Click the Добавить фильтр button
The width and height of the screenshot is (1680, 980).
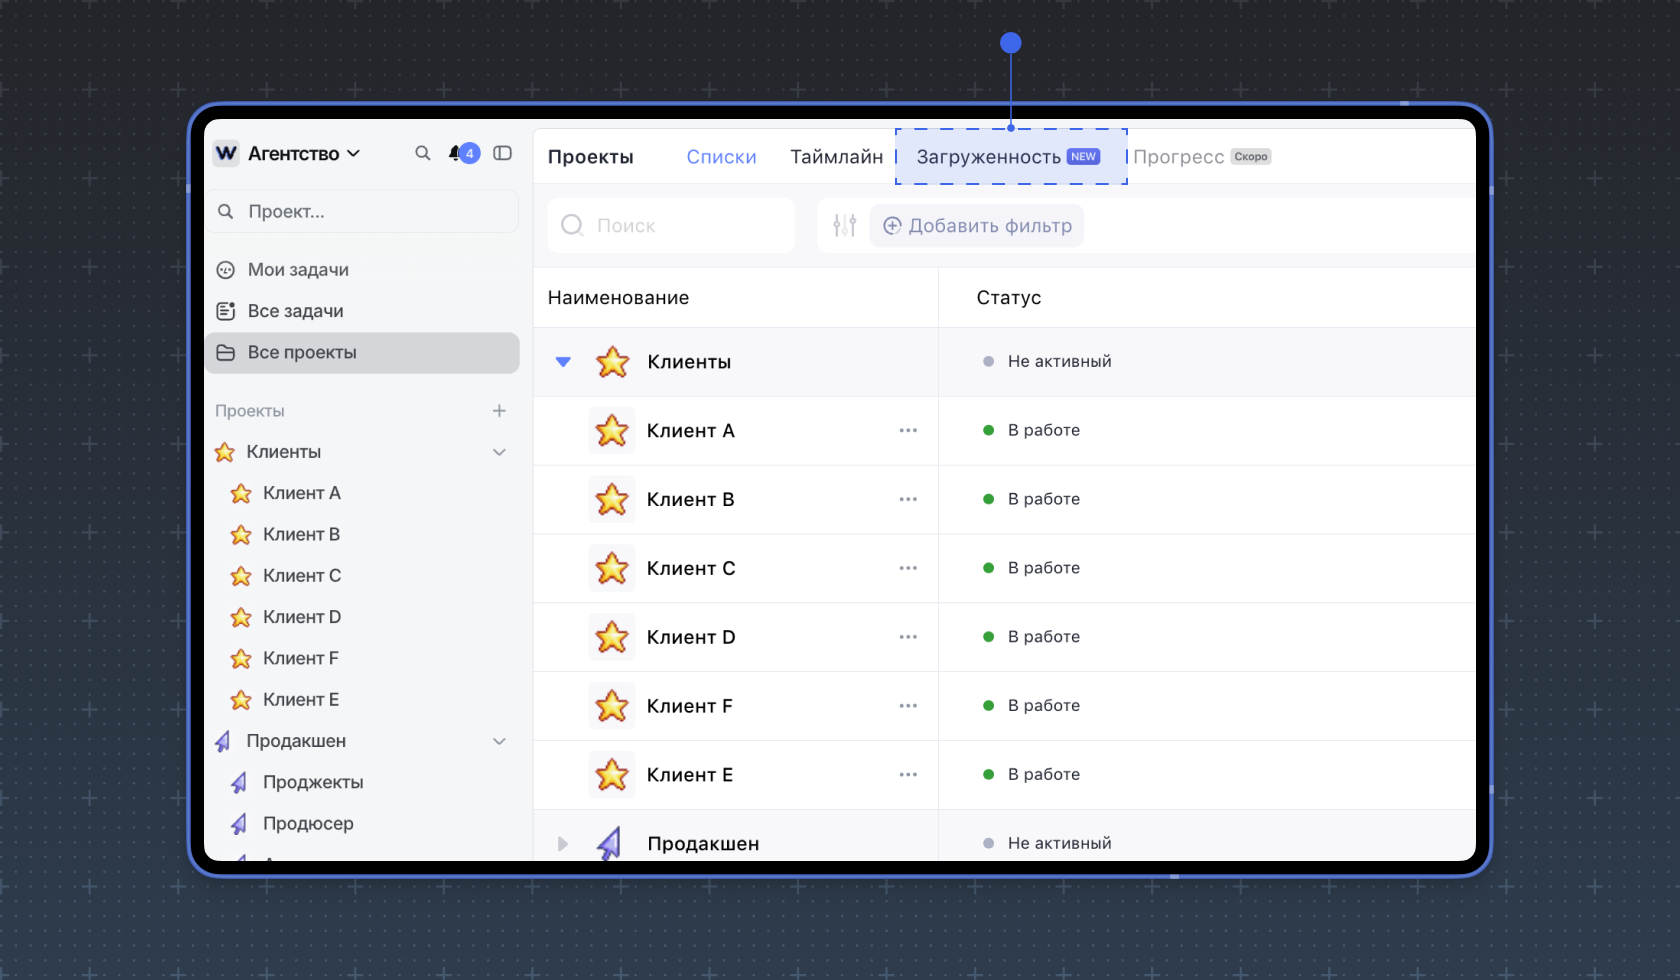(977, 226)
